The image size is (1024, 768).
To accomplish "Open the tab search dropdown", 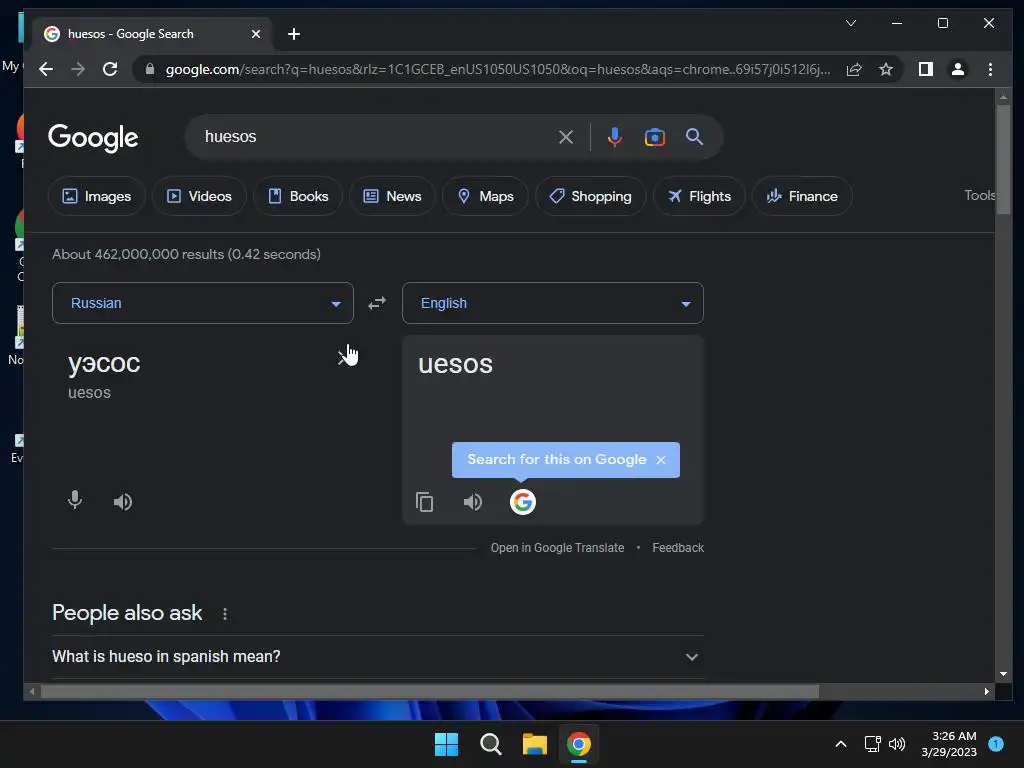I will [851, 24].
